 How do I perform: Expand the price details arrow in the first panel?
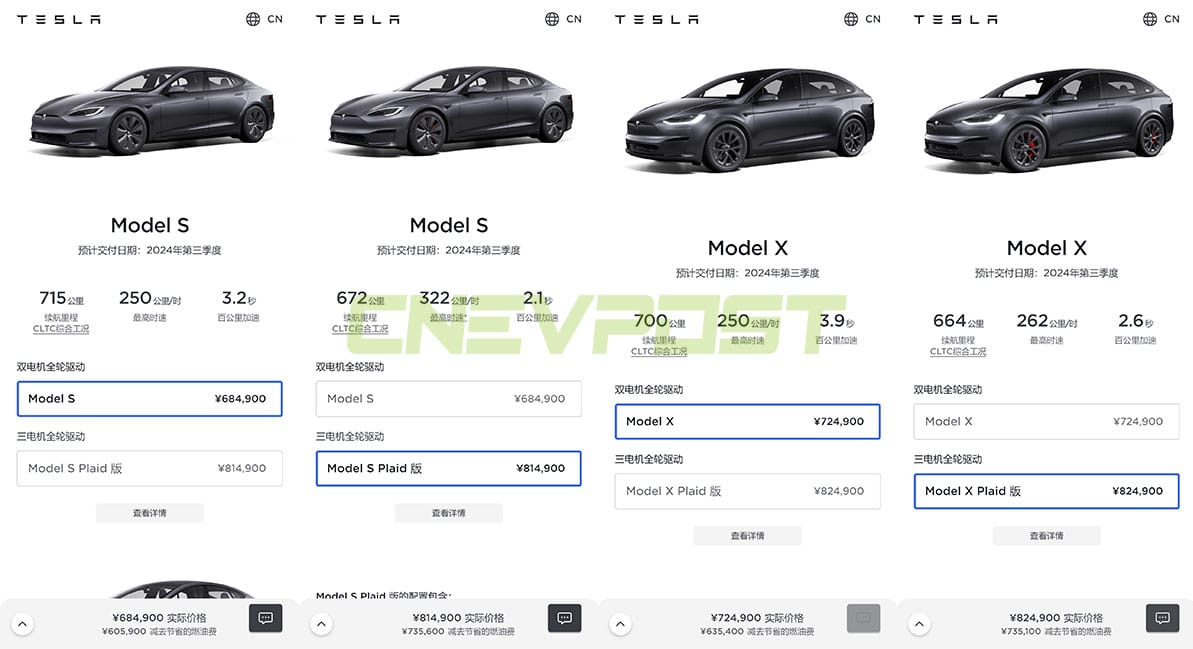tap(22, 622)
